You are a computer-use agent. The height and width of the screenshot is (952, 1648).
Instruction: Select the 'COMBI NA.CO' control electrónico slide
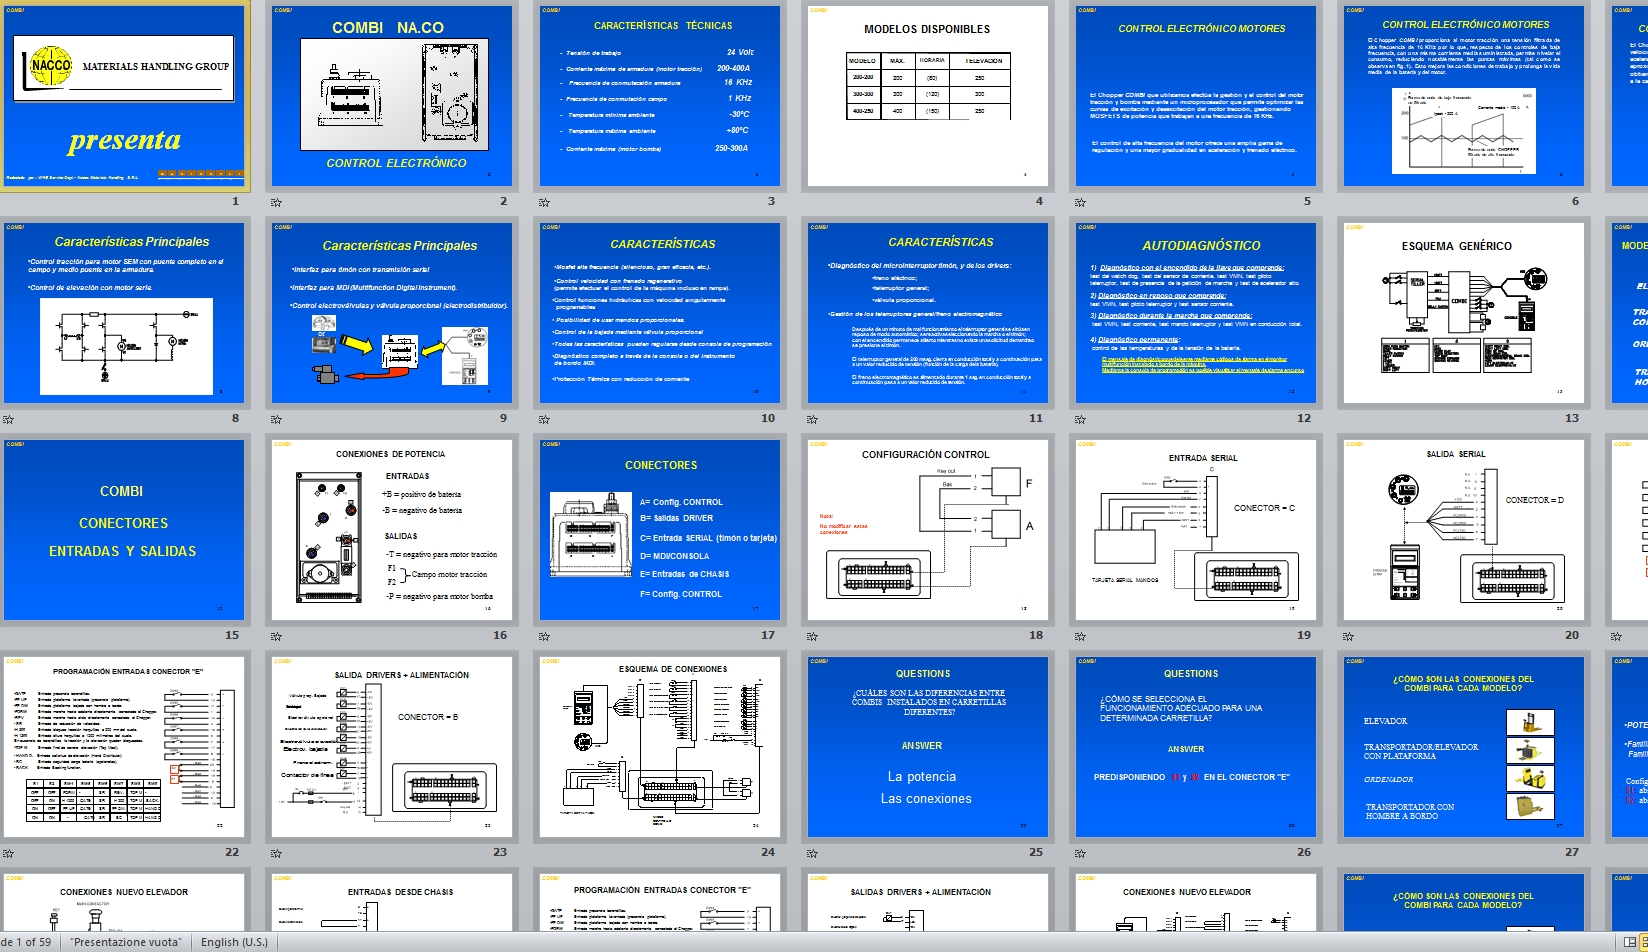(x=392, y=96)
